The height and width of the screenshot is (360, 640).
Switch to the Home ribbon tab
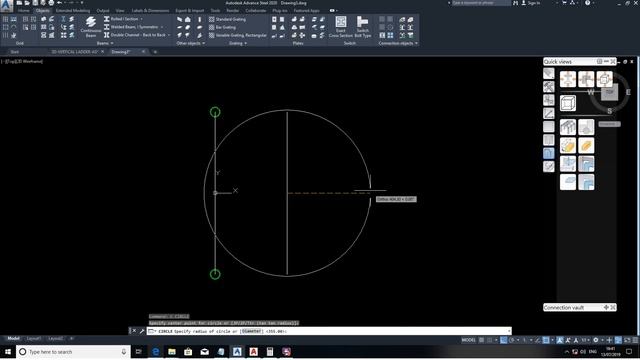click(x=24, y=11)
